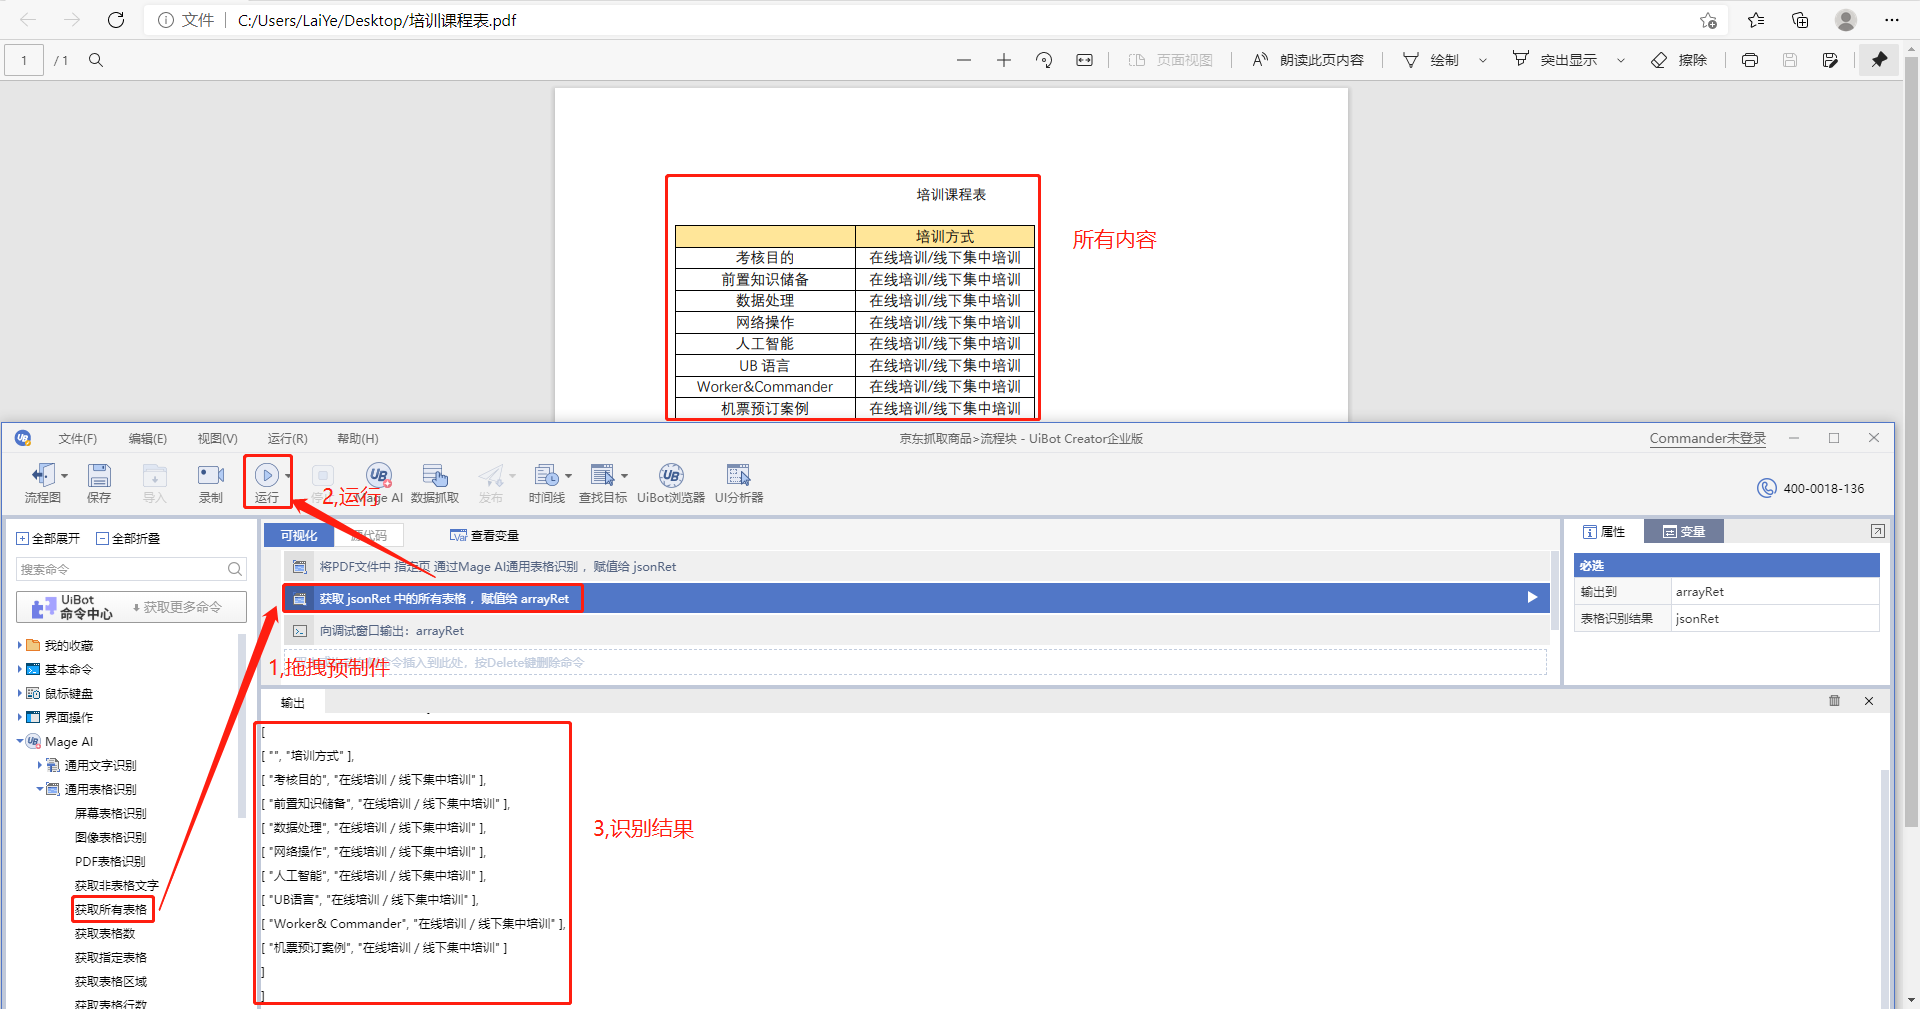Screen dimensions: 1920x1009
Task: Click the 获取更多命令 button
Action: (x=177, y=607)
